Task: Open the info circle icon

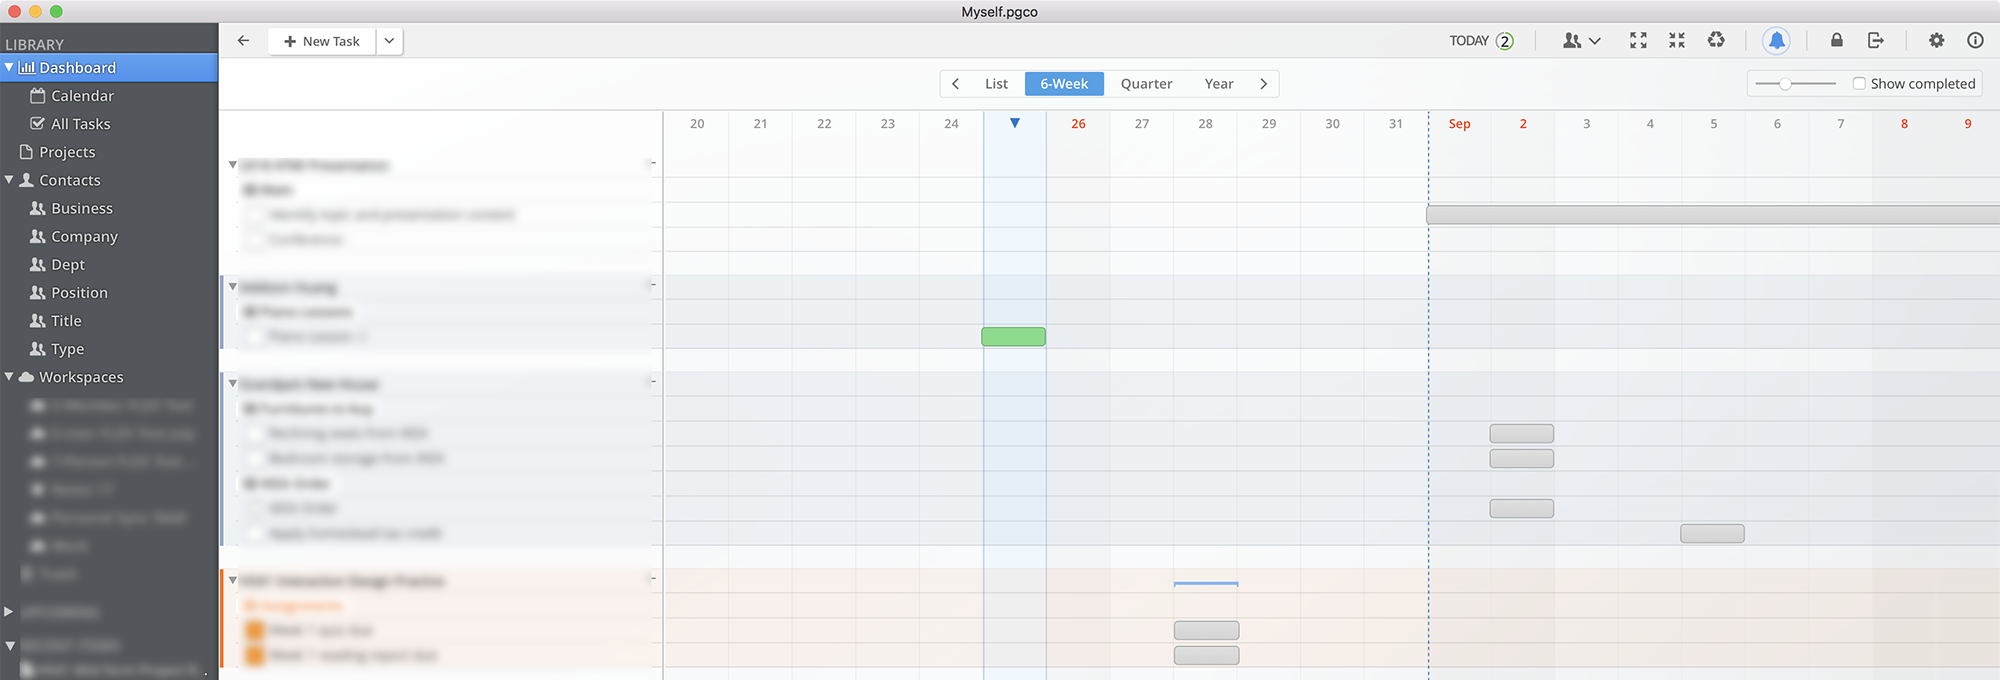Action: pyautogui.click(x=1975, y=40)
